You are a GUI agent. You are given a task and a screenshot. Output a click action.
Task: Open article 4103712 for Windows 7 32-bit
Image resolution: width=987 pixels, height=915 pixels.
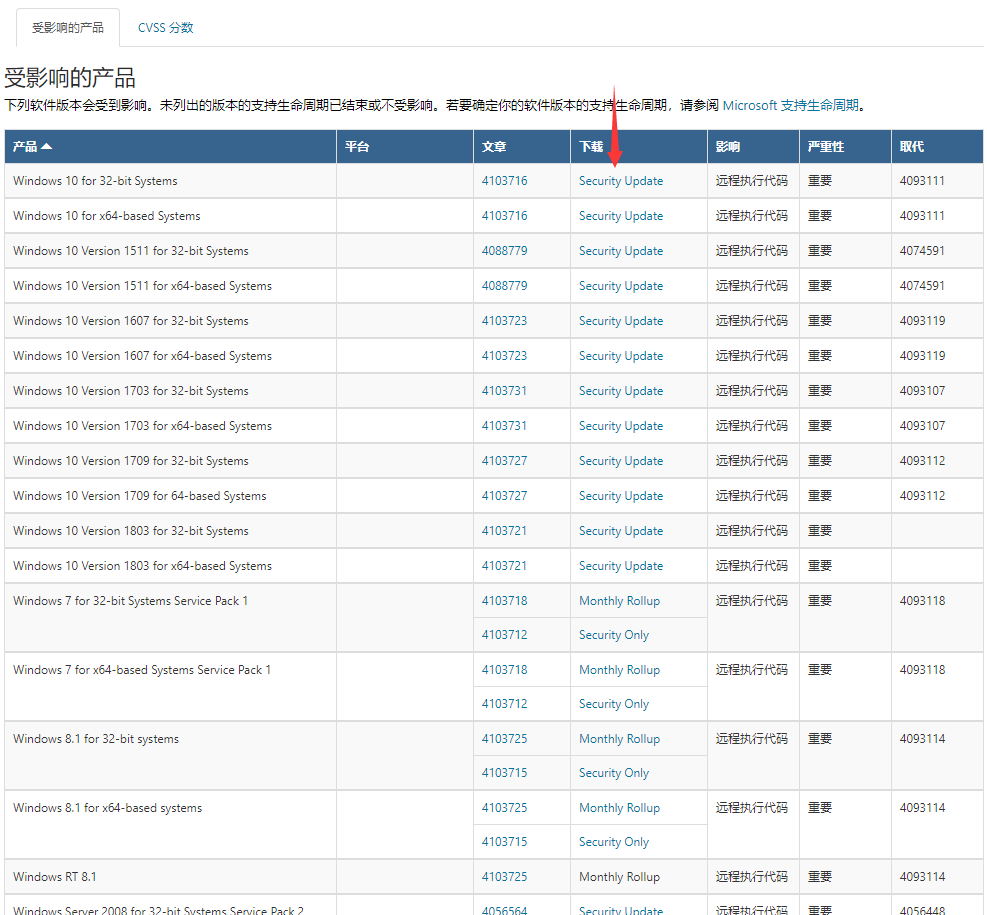[x=504, y=635]
